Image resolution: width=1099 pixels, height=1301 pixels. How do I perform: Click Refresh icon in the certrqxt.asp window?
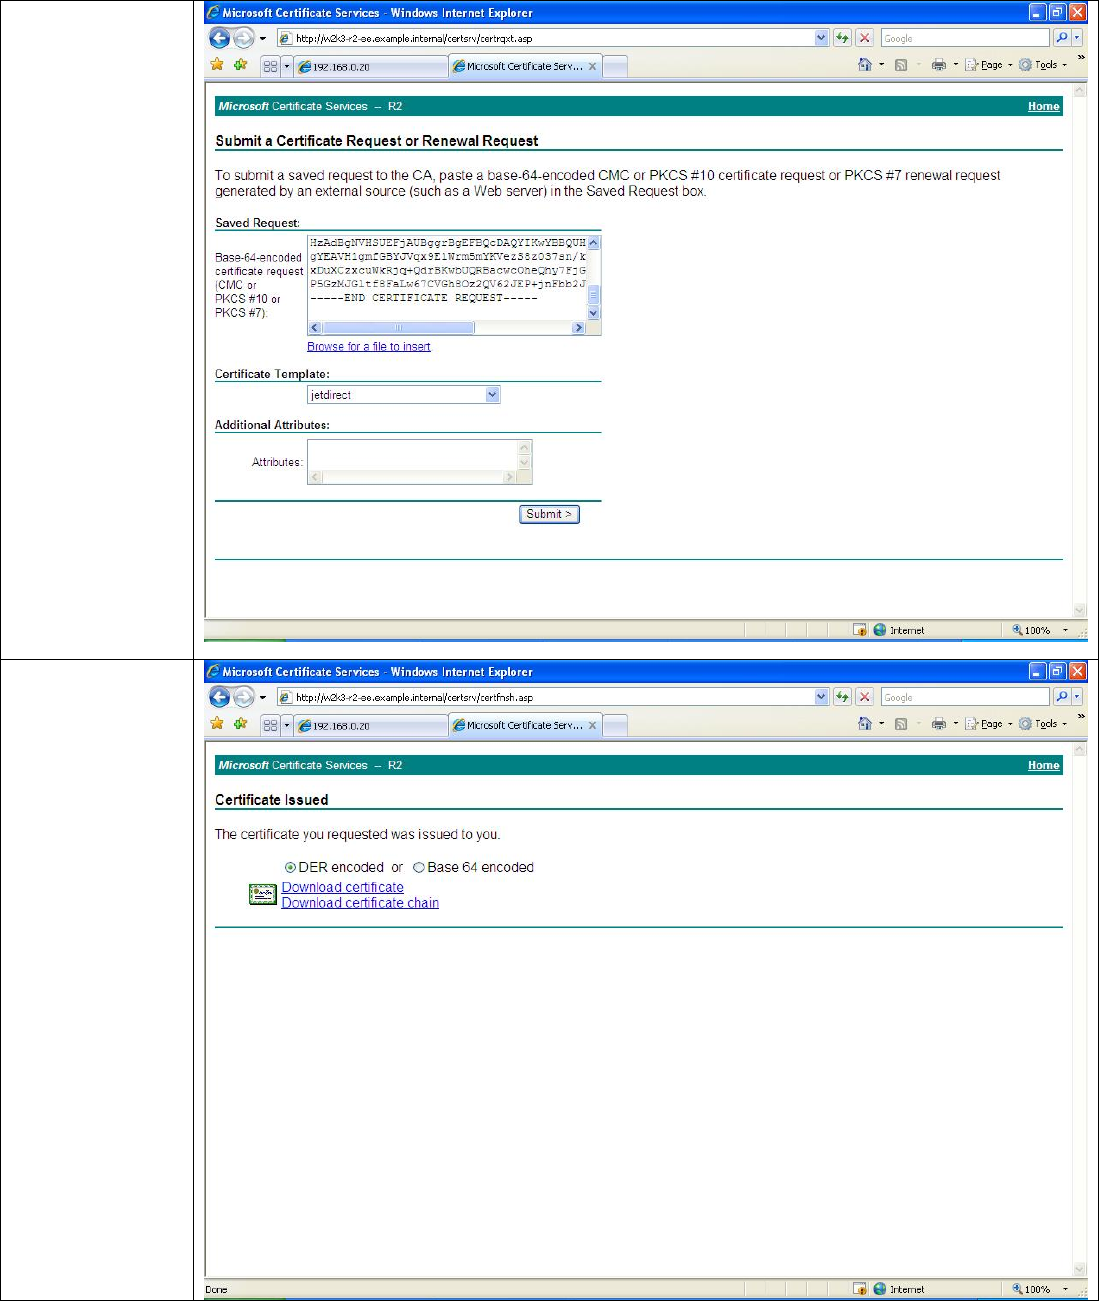tap(842, 38)
